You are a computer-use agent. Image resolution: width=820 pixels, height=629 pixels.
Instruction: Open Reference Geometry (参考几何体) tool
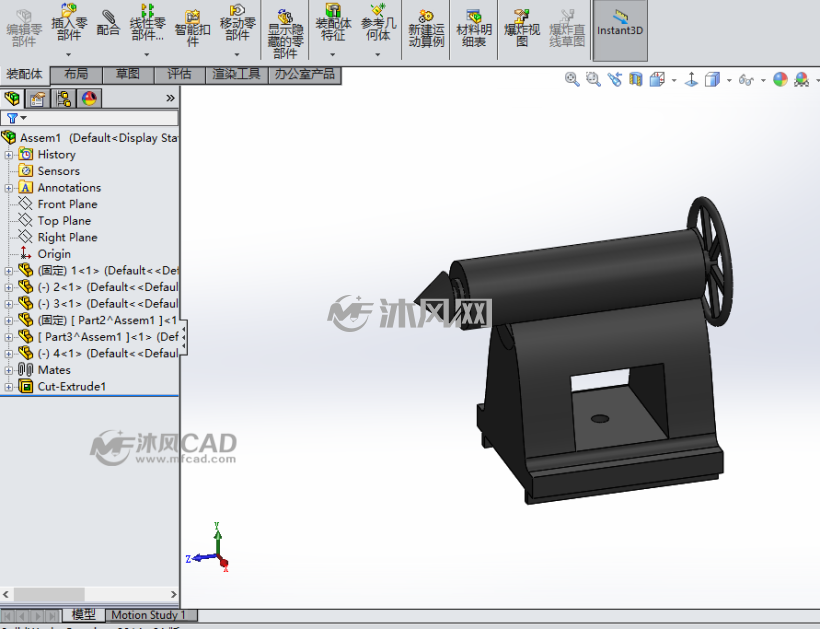click(378, 22)
